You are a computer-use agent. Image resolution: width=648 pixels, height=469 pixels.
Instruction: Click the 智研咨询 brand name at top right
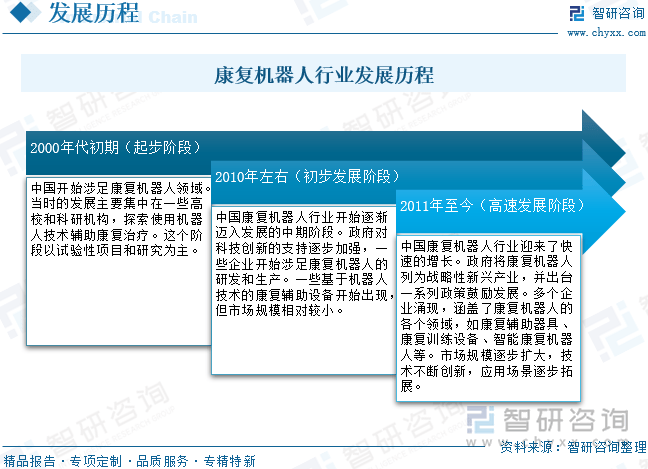617,13
